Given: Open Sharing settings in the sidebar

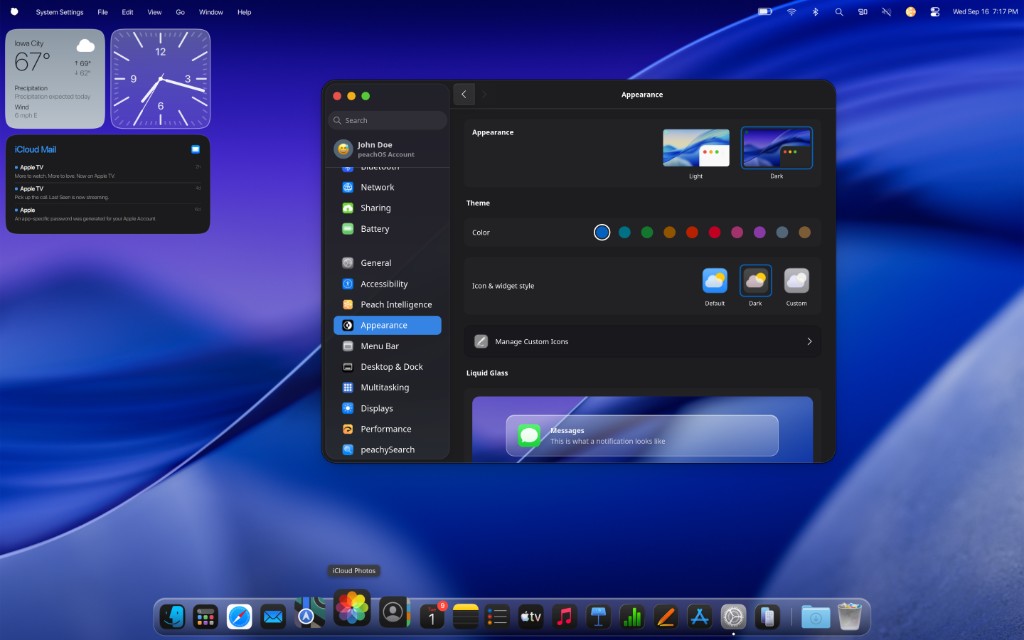Looking at the screenshot, I should [387, 208].
